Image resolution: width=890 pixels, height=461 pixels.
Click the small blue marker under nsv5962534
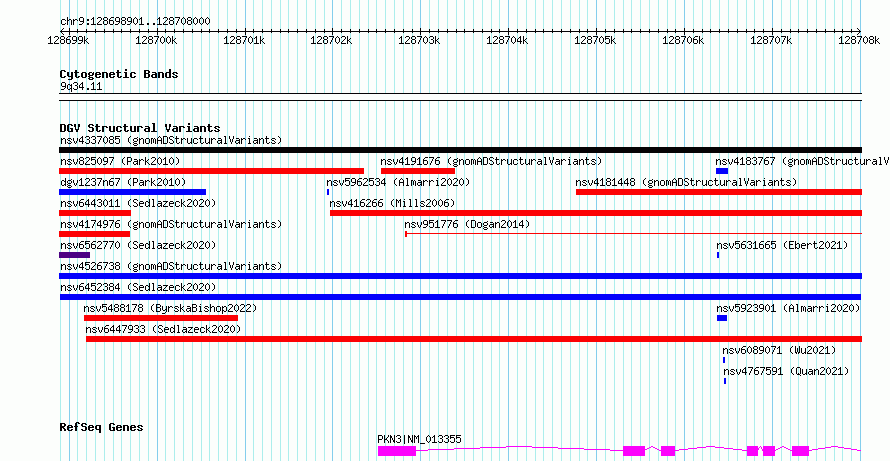[x=328, y=192]
